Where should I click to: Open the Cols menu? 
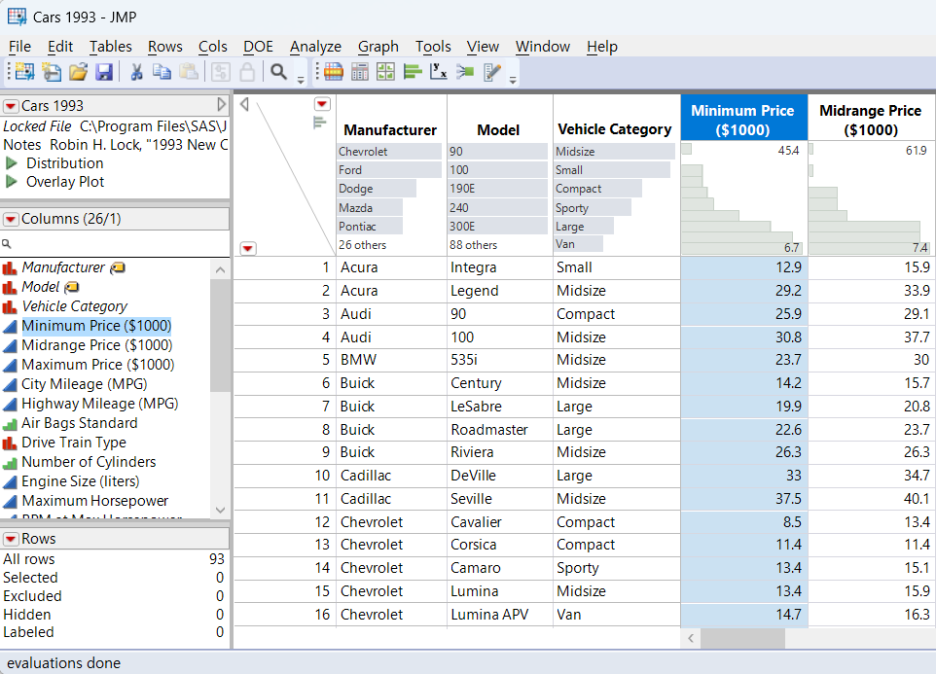pos(213,47)
